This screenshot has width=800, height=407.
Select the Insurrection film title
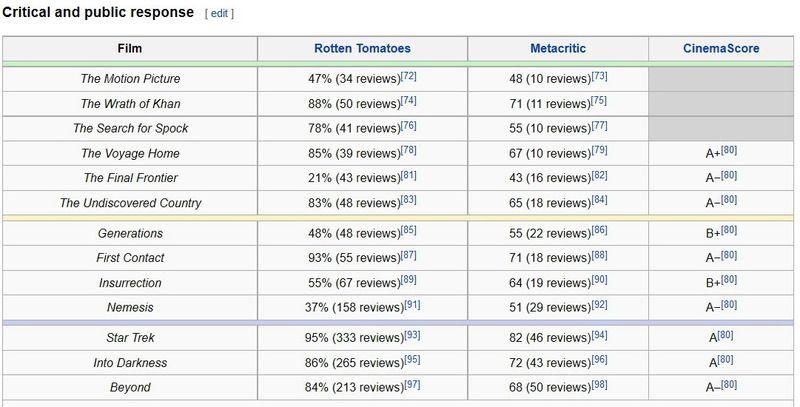pos(130,283)
